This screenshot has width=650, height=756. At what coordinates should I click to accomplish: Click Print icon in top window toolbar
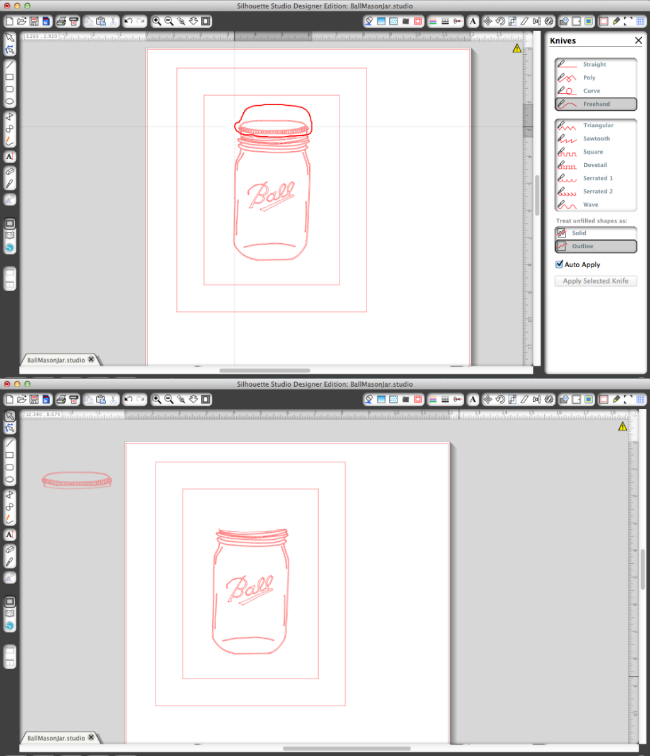click(61, 21)
